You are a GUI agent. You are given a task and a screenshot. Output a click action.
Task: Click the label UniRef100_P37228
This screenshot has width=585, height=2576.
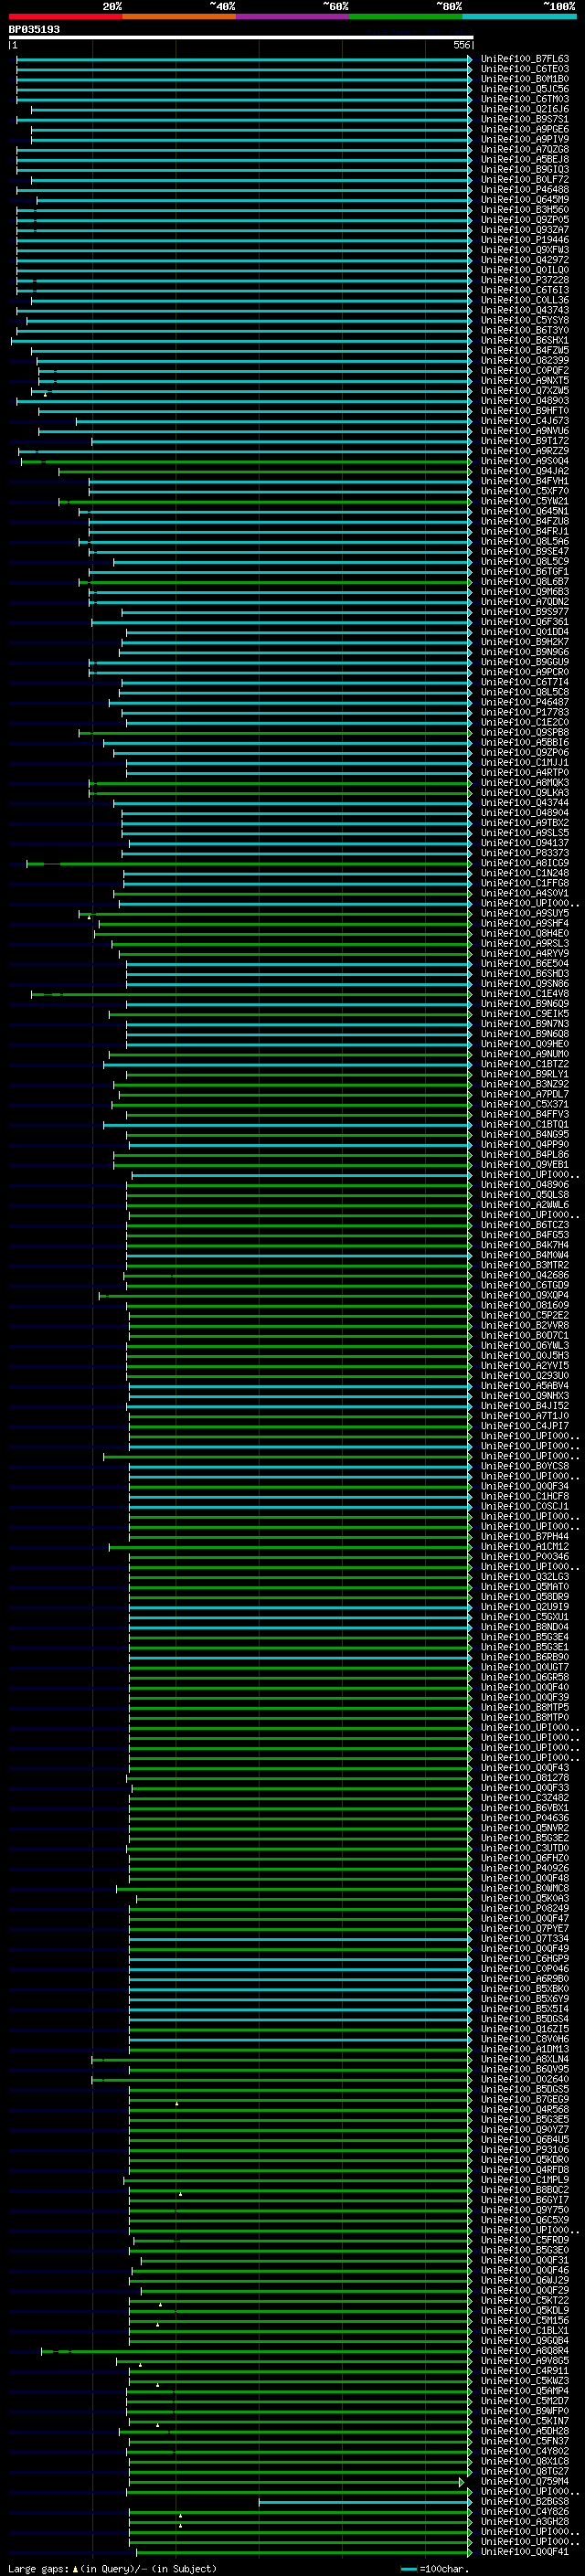point(525,280)
